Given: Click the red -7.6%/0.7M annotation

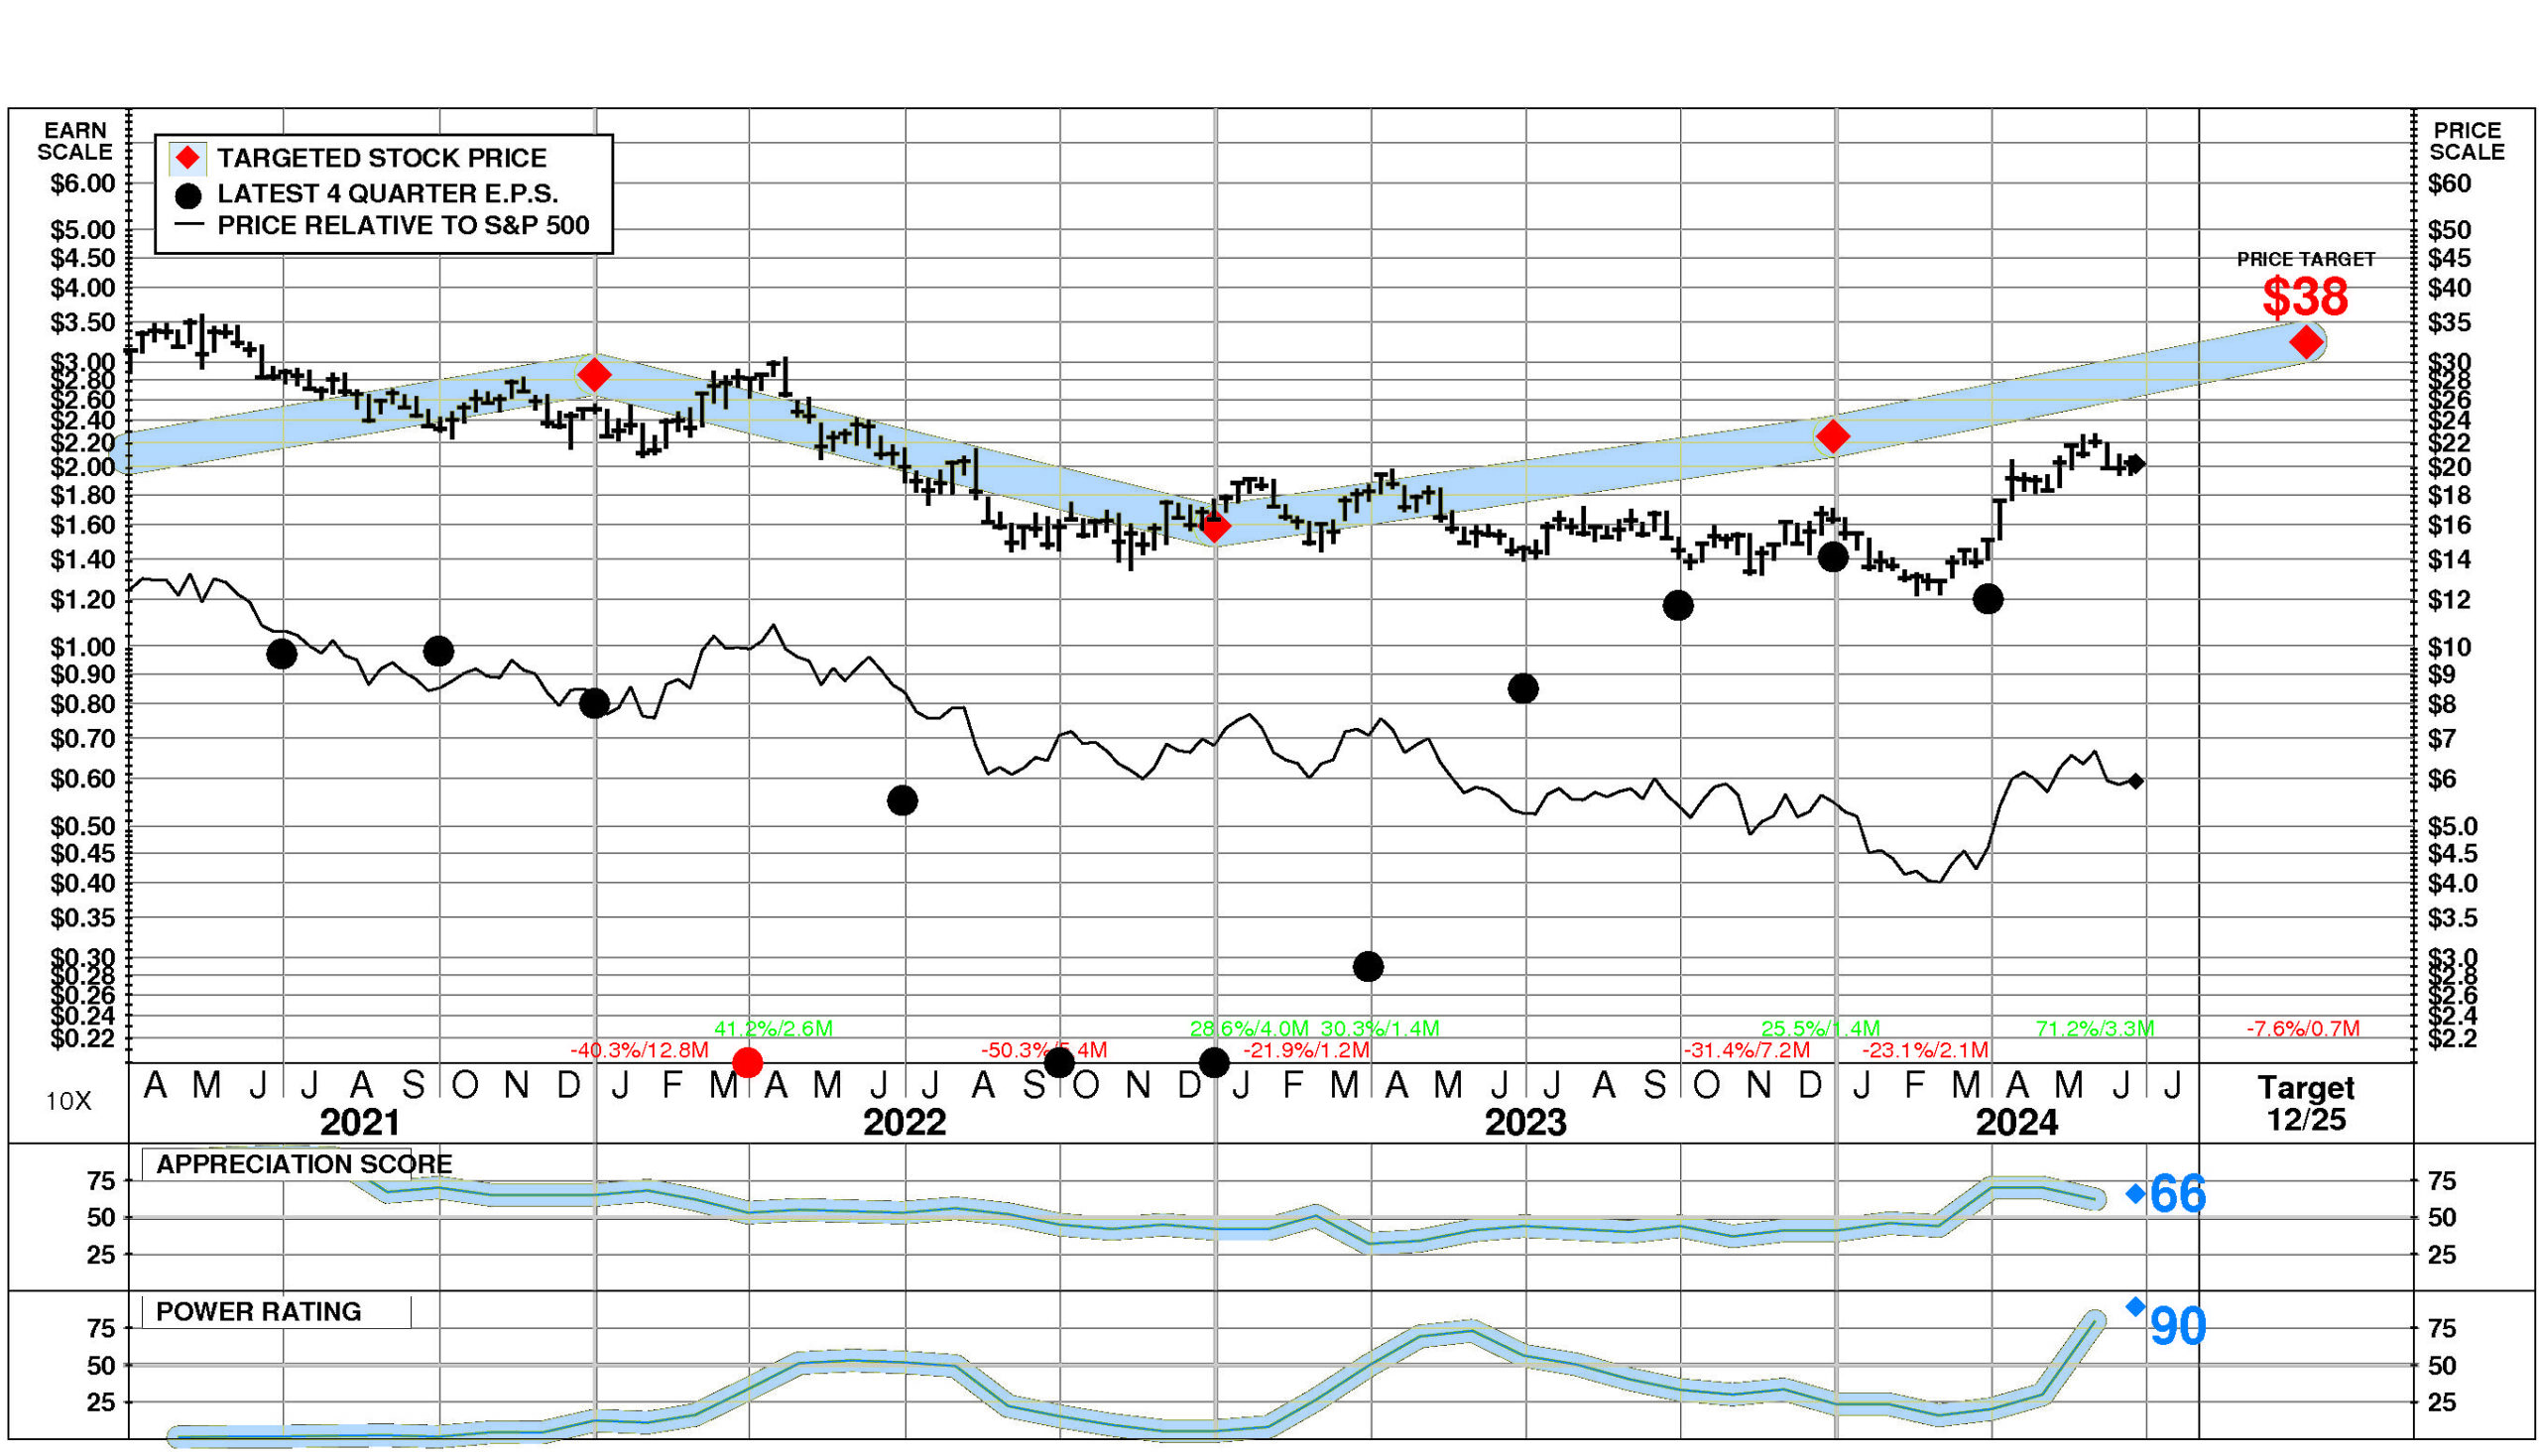Looking at the screenshot, I should [2302, 1028].
